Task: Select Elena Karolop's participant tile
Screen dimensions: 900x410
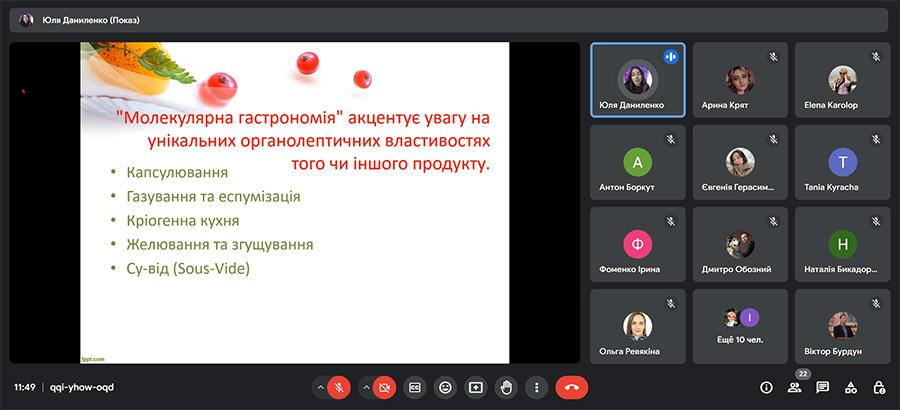Action: (843, 80)
